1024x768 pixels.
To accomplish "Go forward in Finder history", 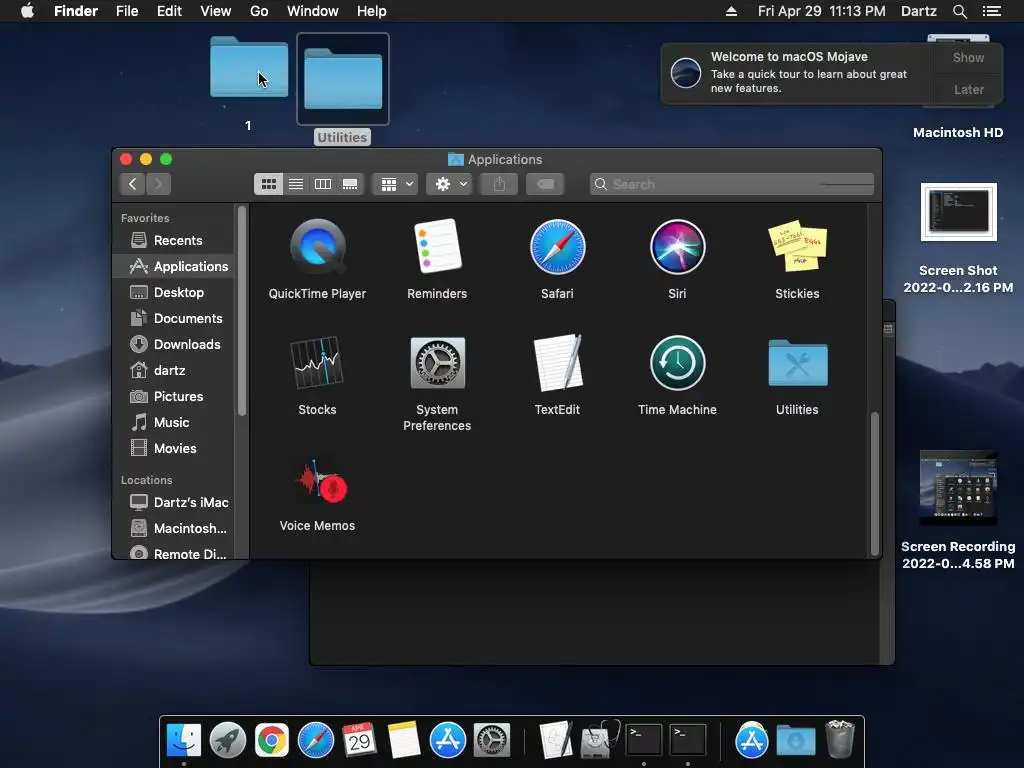I will click(x=158, y=184).
